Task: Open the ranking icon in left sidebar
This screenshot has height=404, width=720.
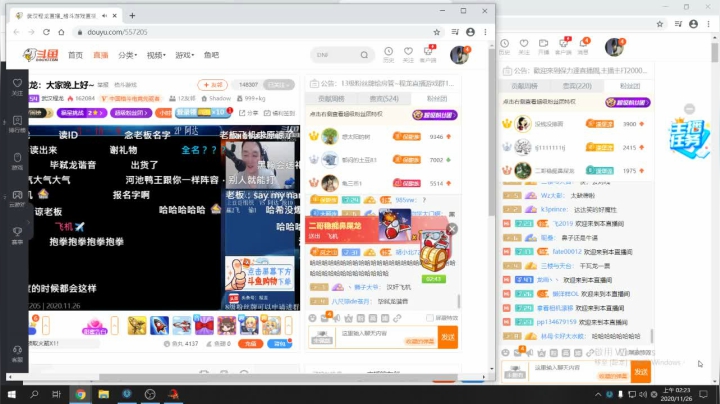Action: (x=17, y=120)
